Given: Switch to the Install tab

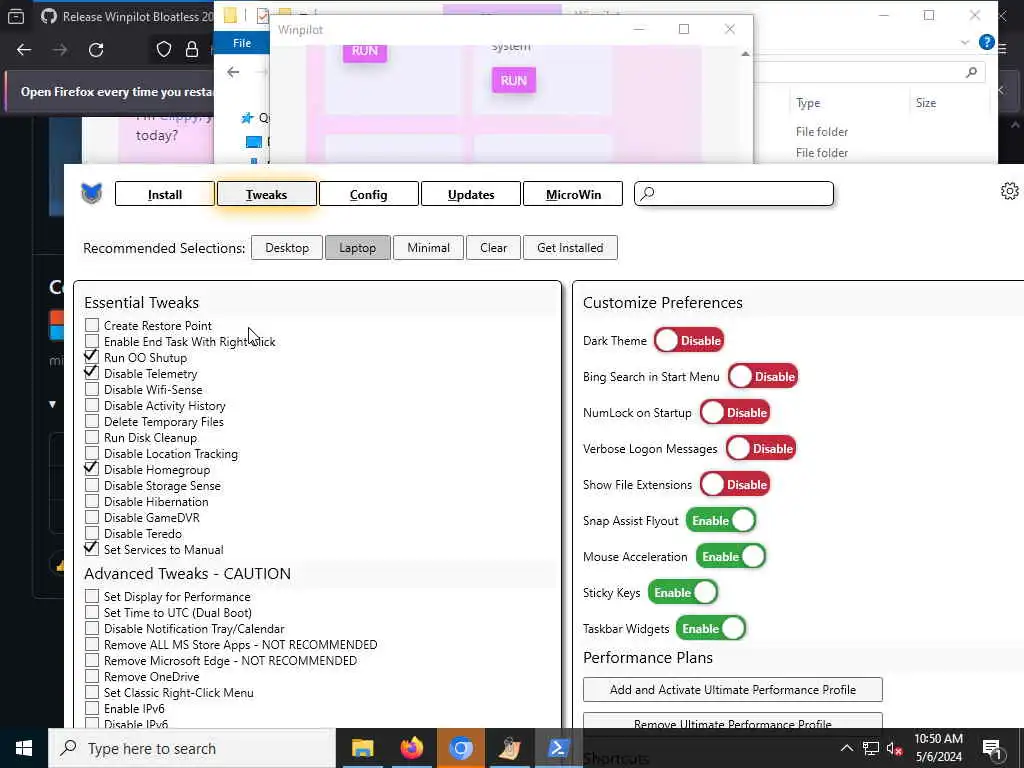Looking at the screenshot, I should (x=165, y=194).
